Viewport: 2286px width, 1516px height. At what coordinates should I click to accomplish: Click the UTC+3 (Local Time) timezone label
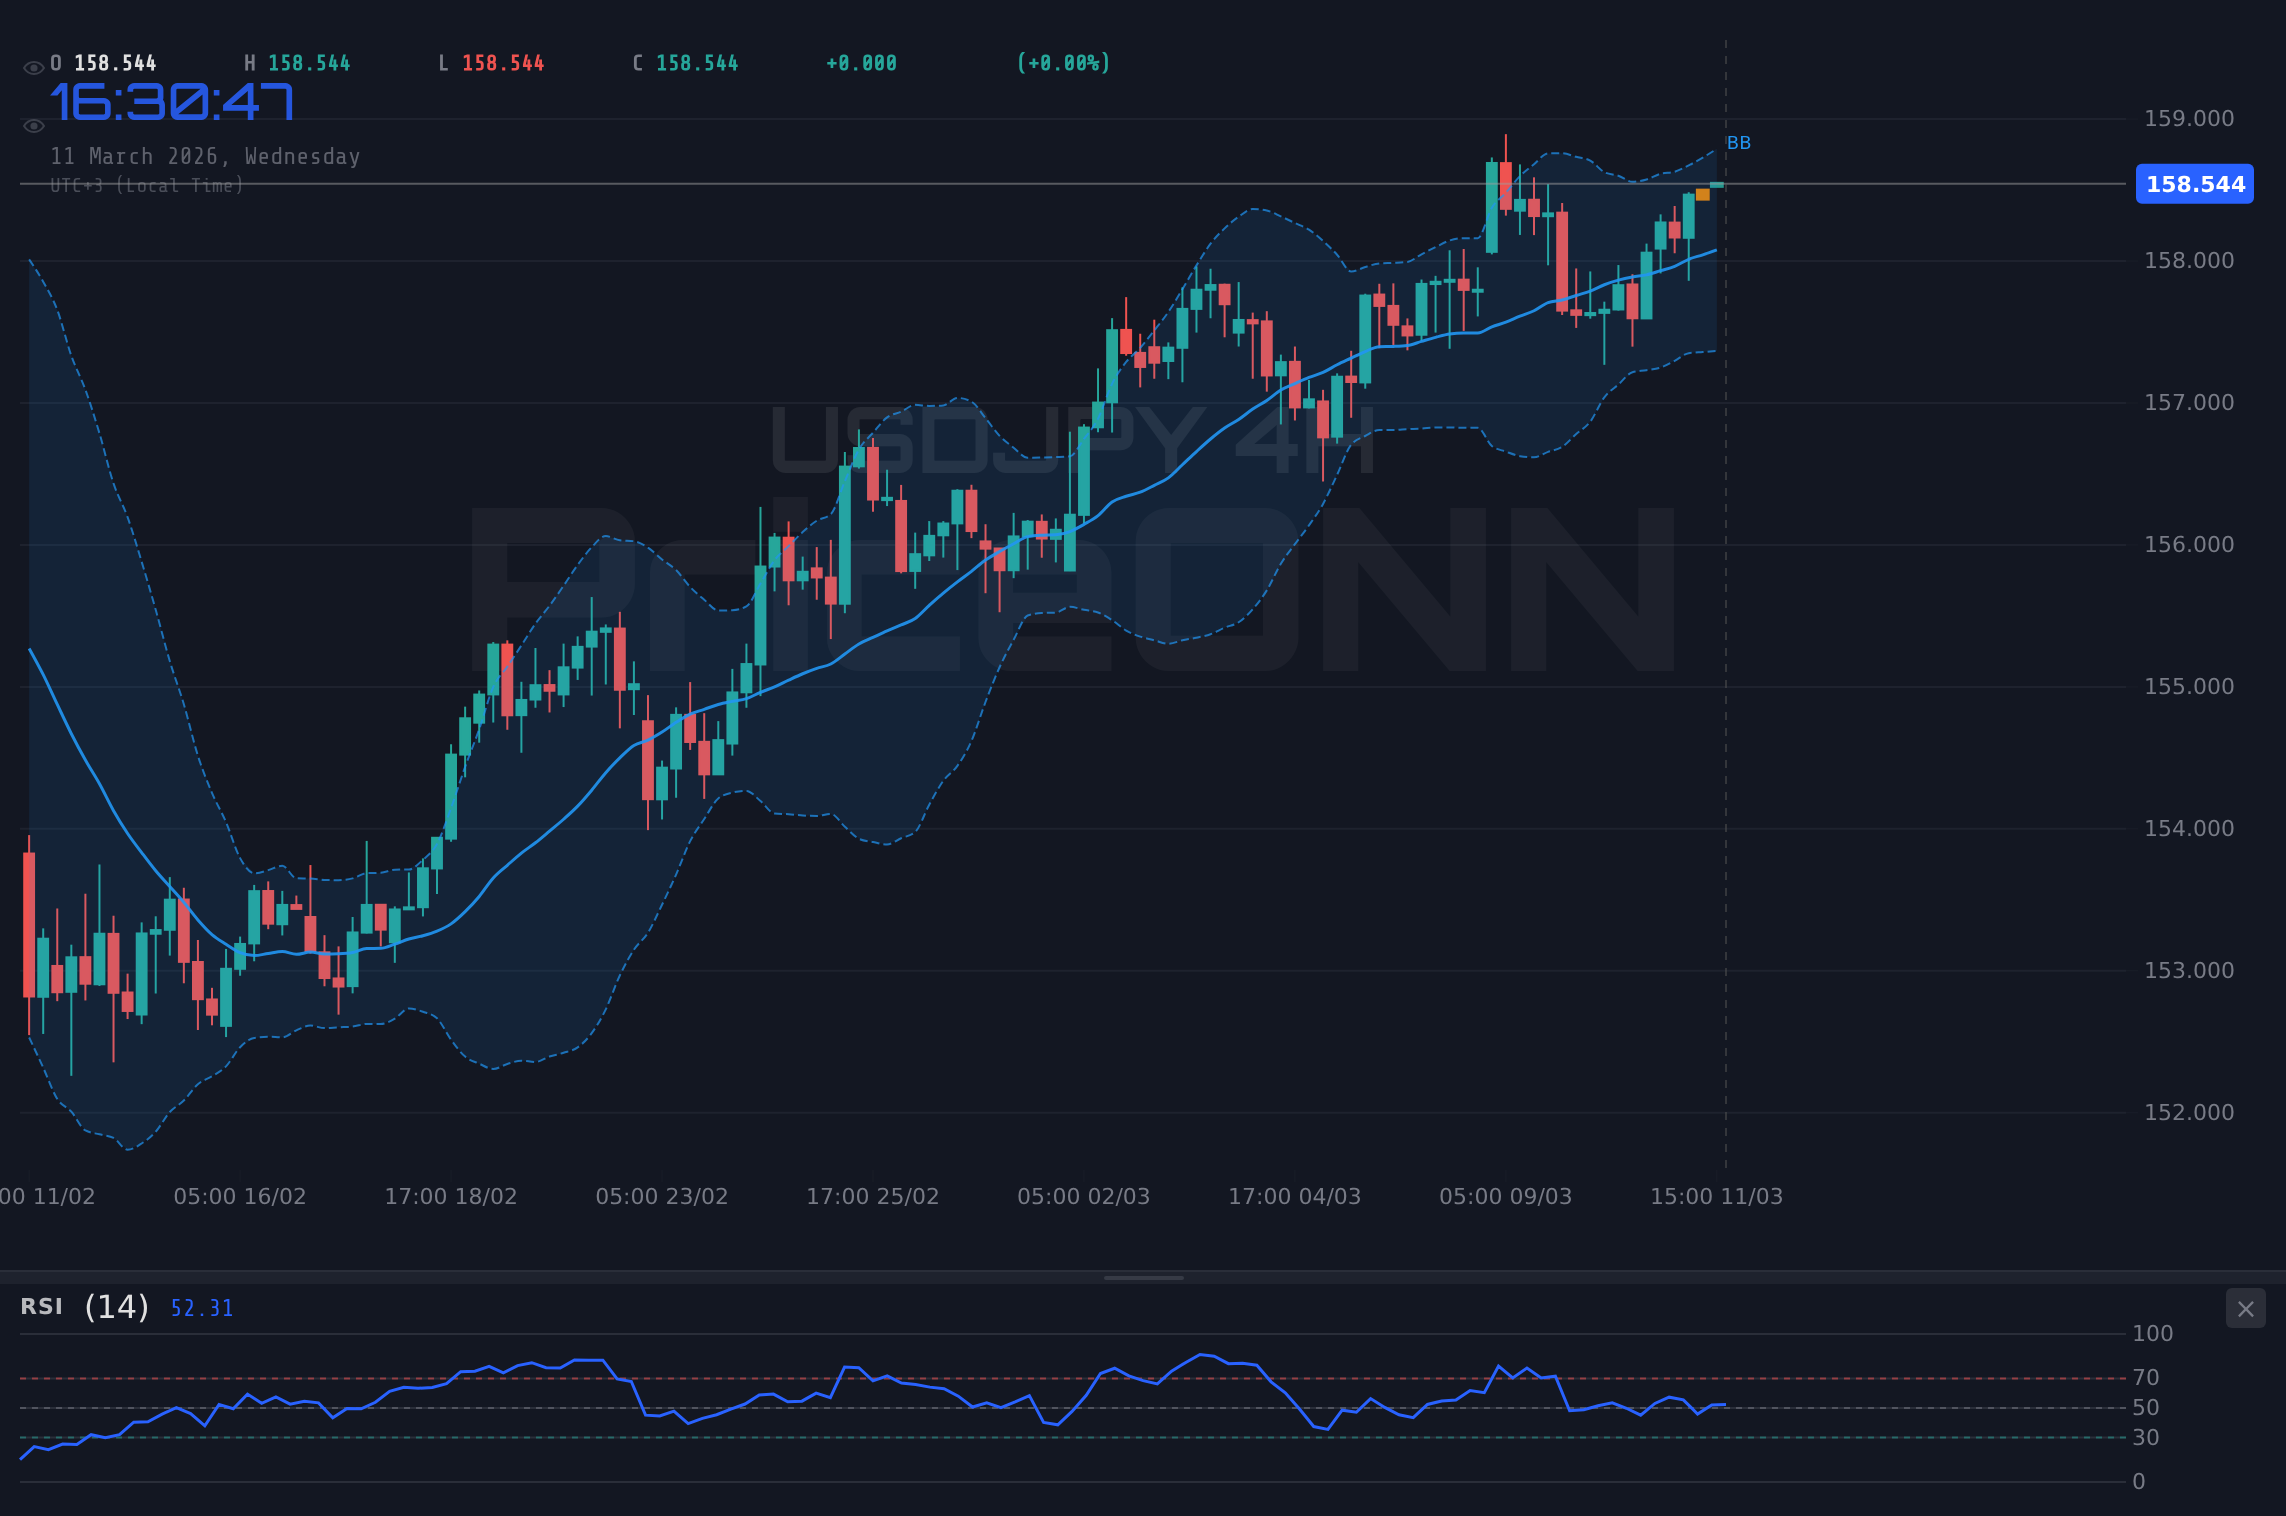[146, 185]
